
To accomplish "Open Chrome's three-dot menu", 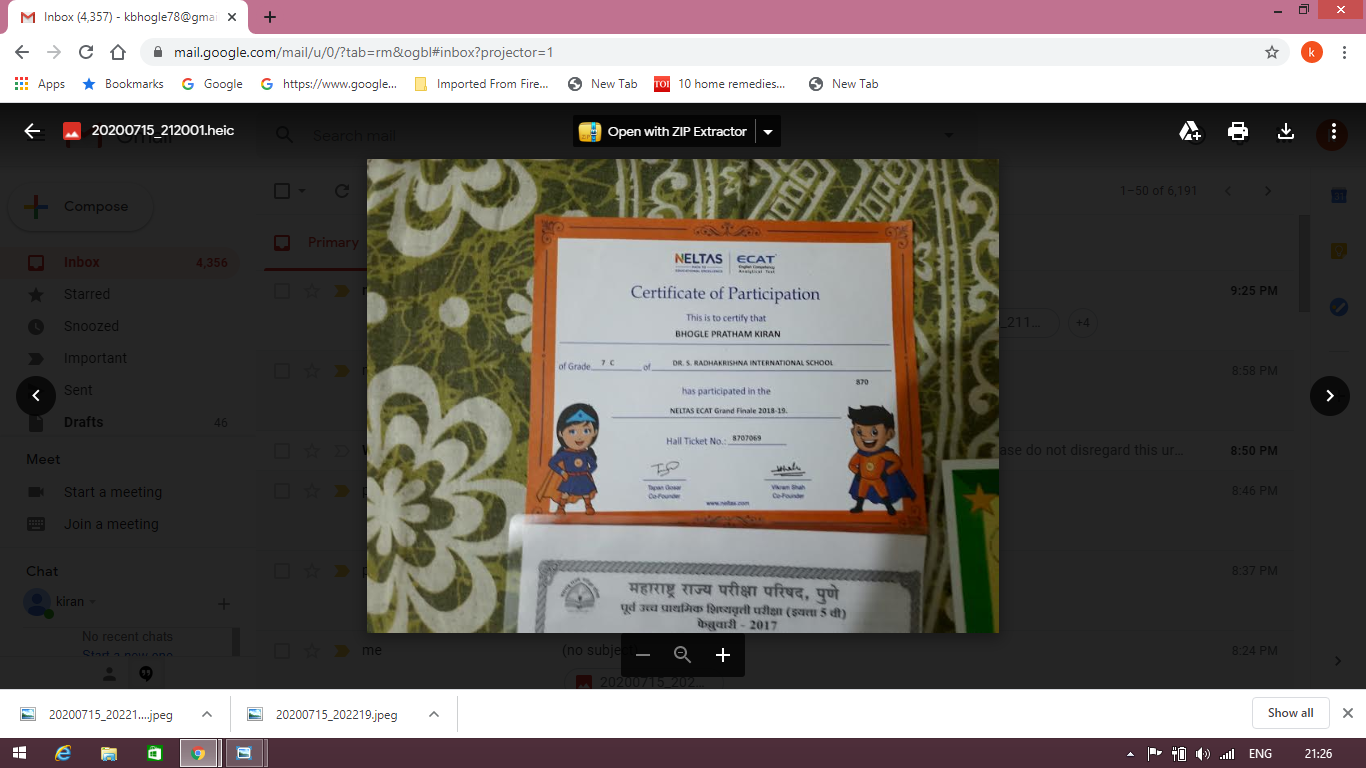I will pyautogui.click(x=1345, y=52).
